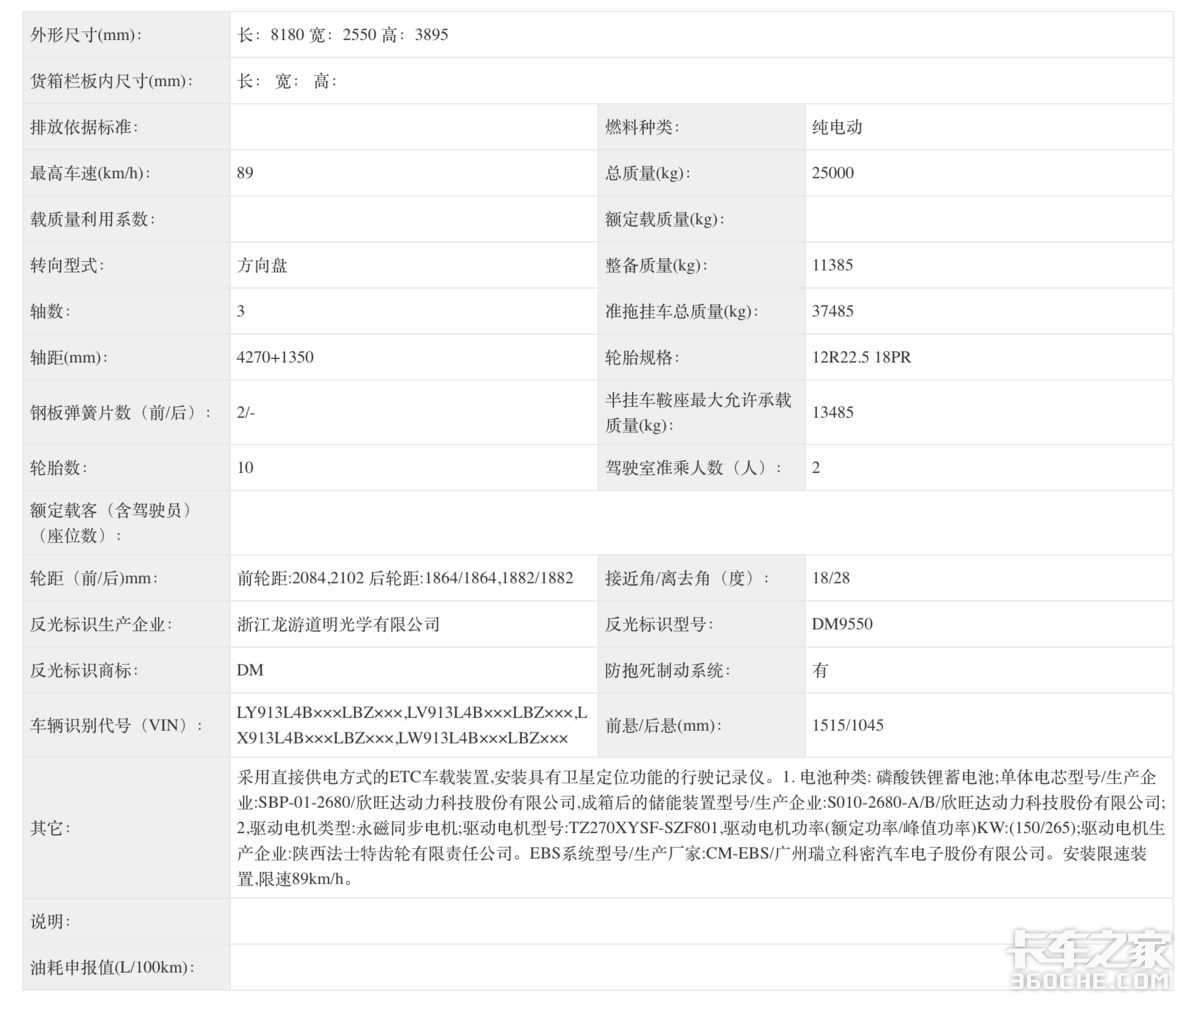Click the tire spec 12R22.5 18PR
Screen dimensions: 1200x1015
click(x=861, y=357)
